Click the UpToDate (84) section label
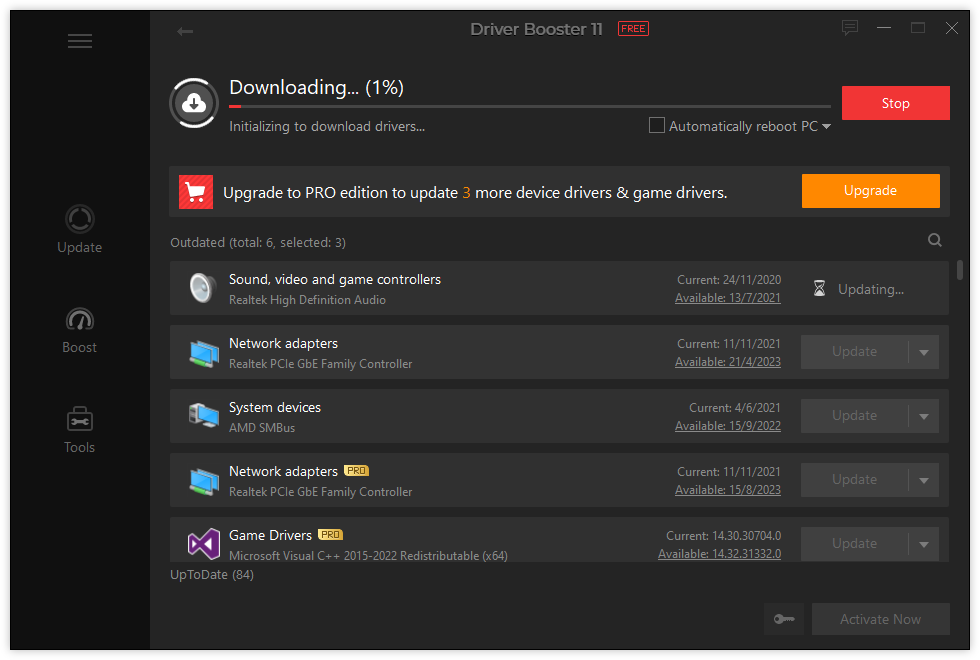This screenshot has height=660, width=980. click(212, 574)
